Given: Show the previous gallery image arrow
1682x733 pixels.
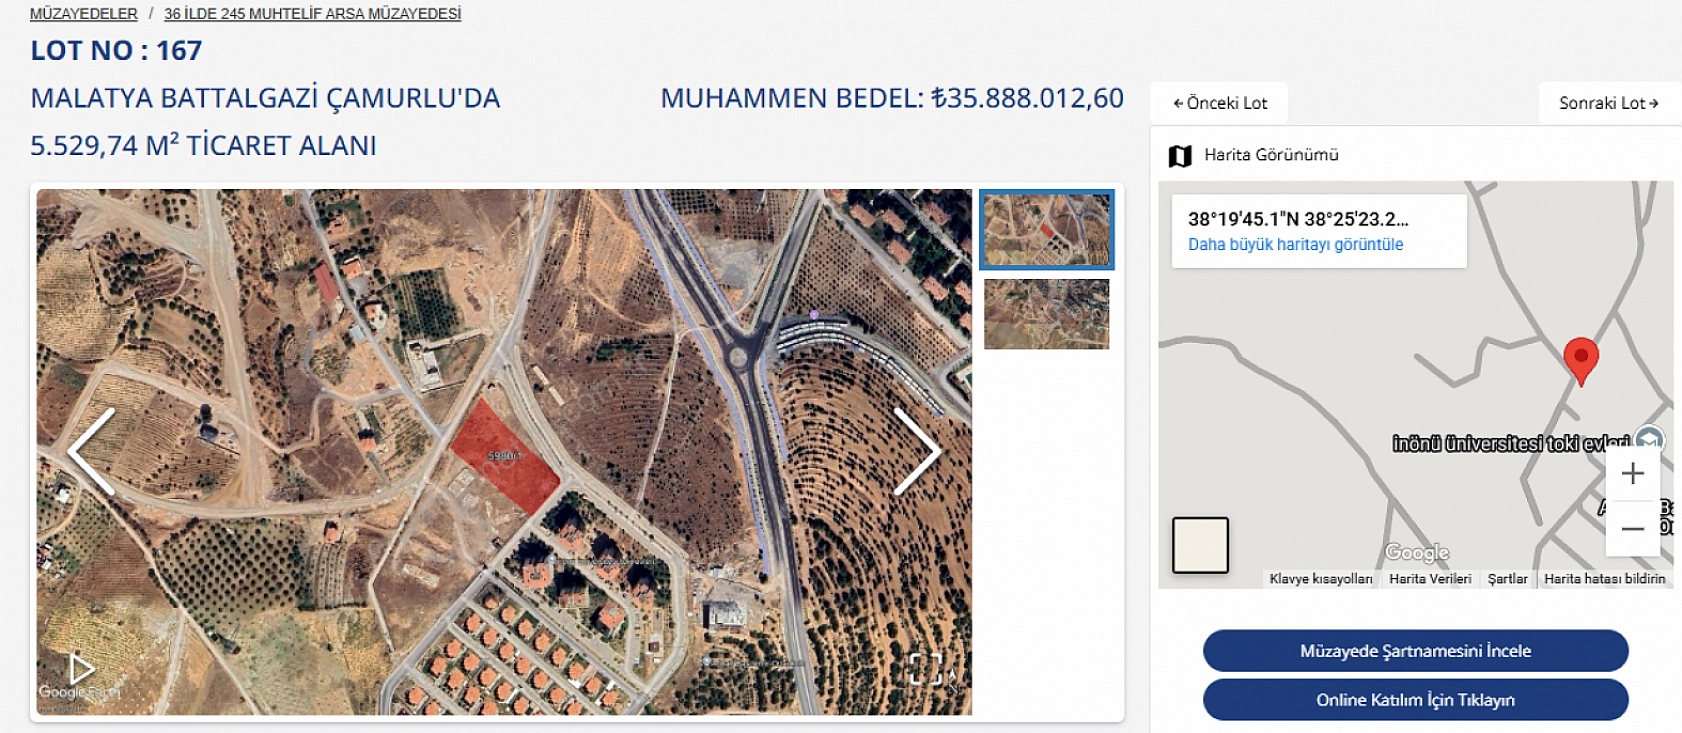Looking at the screenshot, I should (x=91, y=451).
